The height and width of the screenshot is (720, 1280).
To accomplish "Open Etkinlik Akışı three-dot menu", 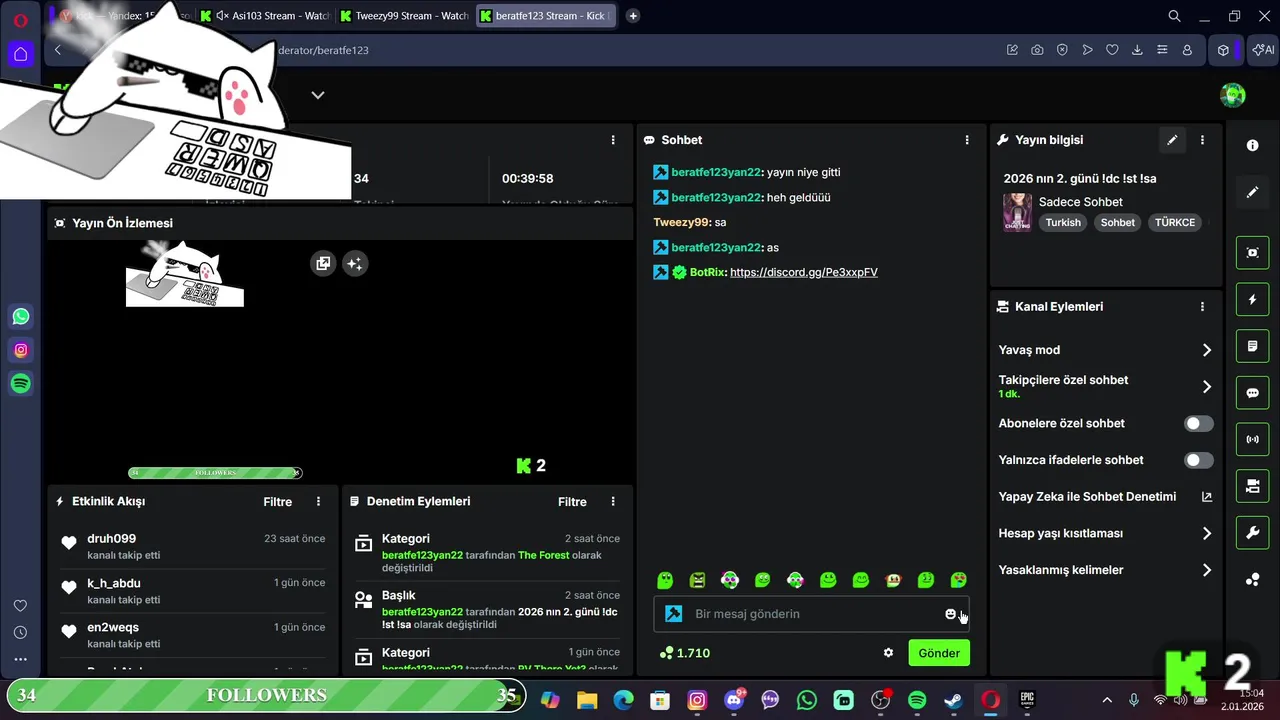I will pos(319,502).
